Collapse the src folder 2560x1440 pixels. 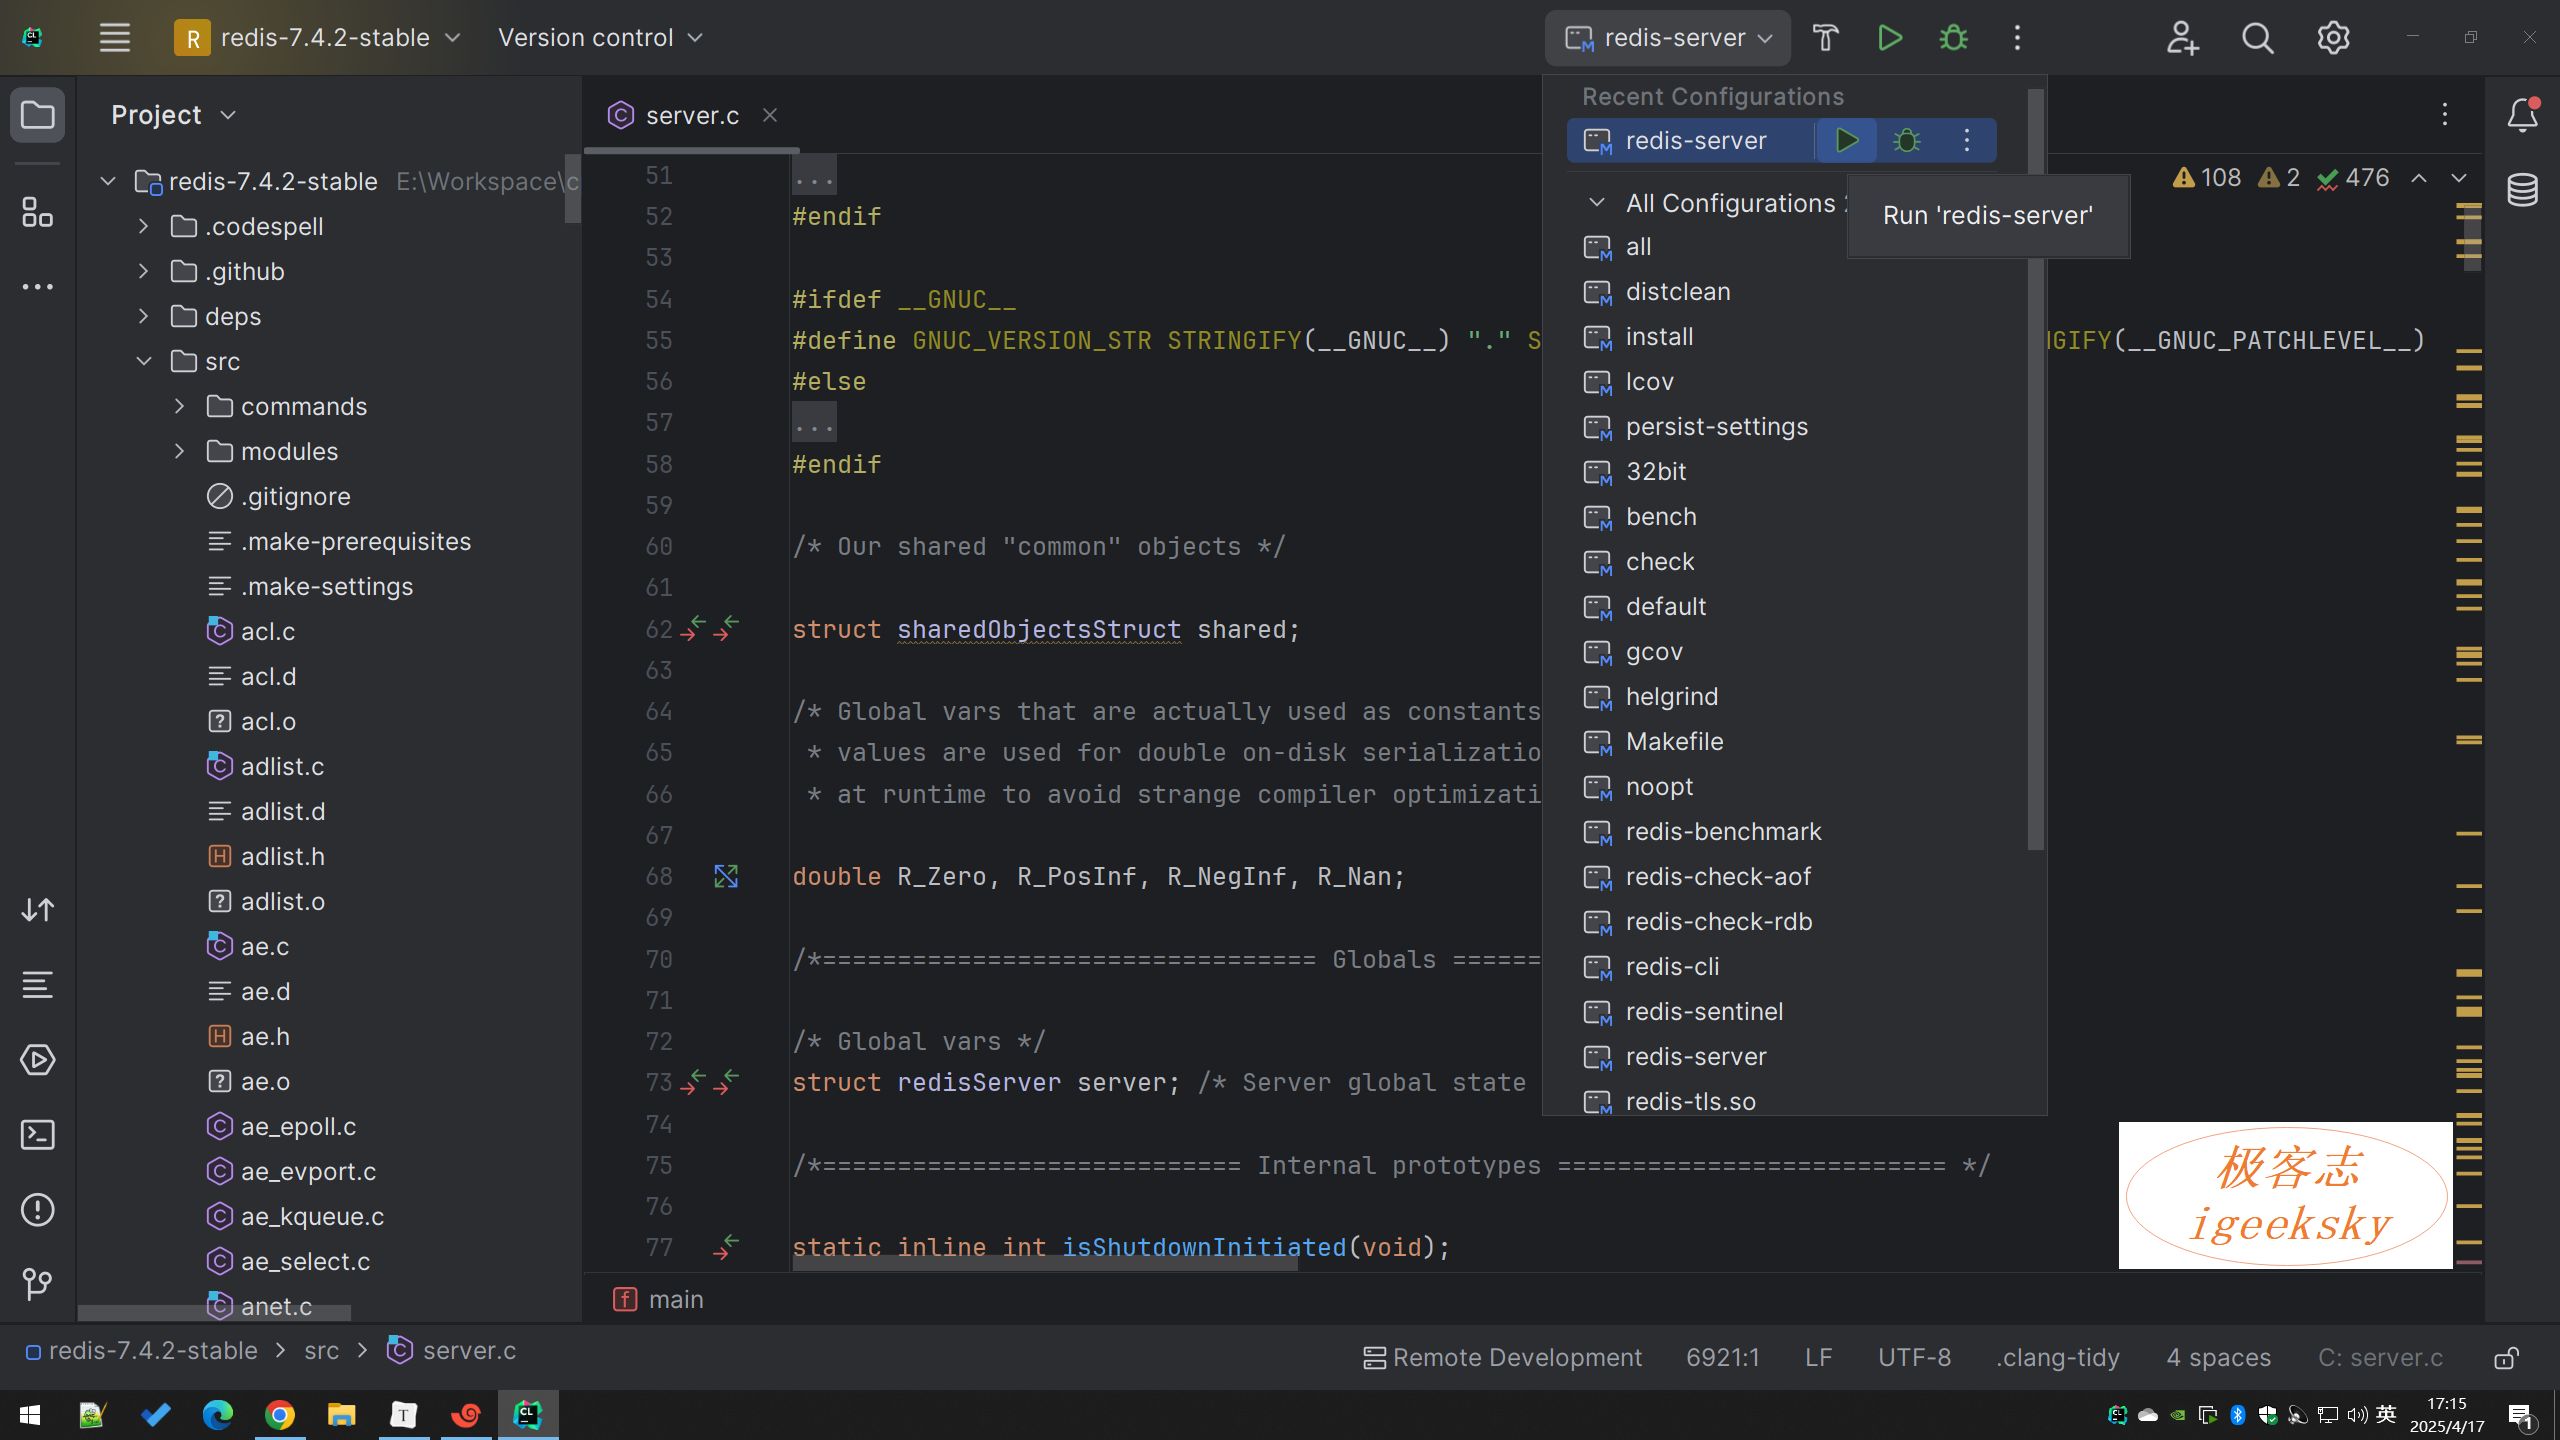pos(144,361)
